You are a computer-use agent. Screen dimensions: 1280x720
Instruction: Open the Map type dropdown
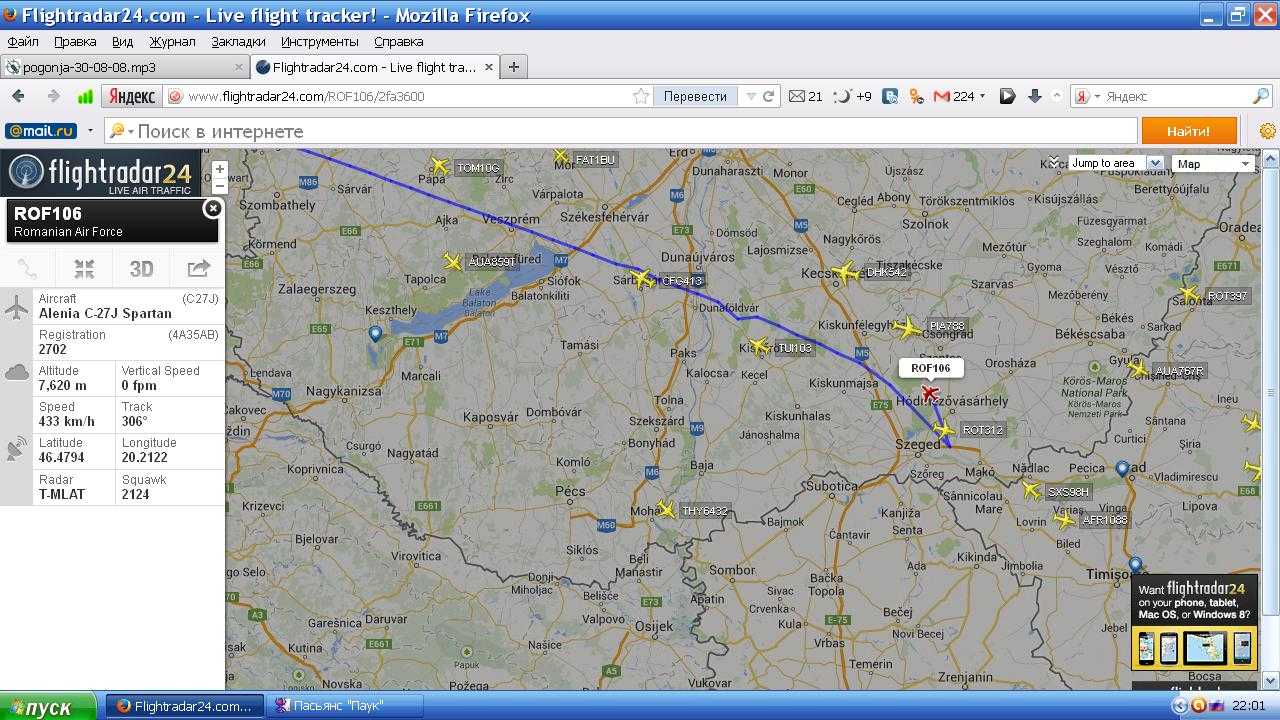[x=1213, y=163]
